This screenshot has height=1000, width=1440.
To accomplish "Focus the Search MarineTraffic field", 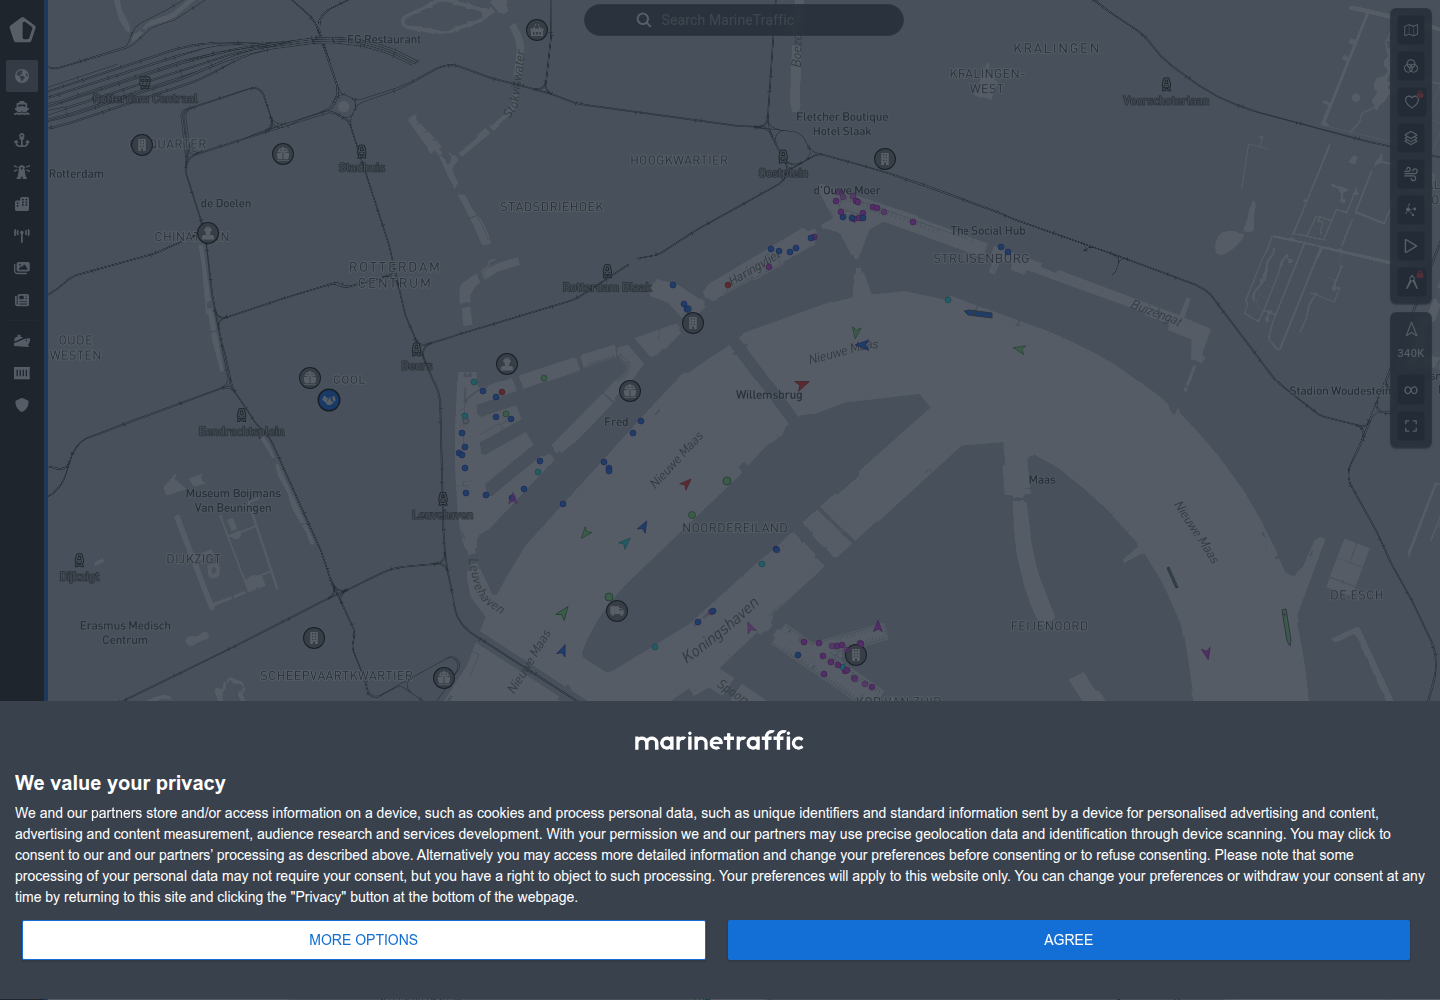I will tap(744, 20).
